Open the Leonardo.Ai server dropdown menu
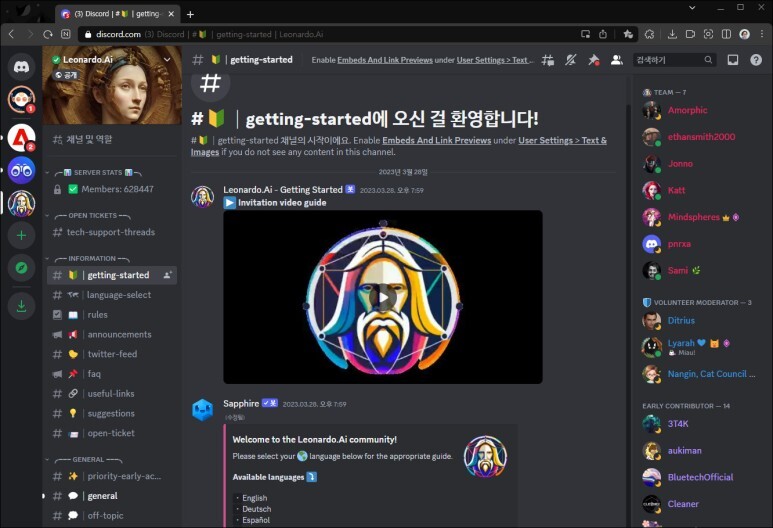Image resolution: width=773 pixels, height=528 pixels. click(x=167, y=60)
